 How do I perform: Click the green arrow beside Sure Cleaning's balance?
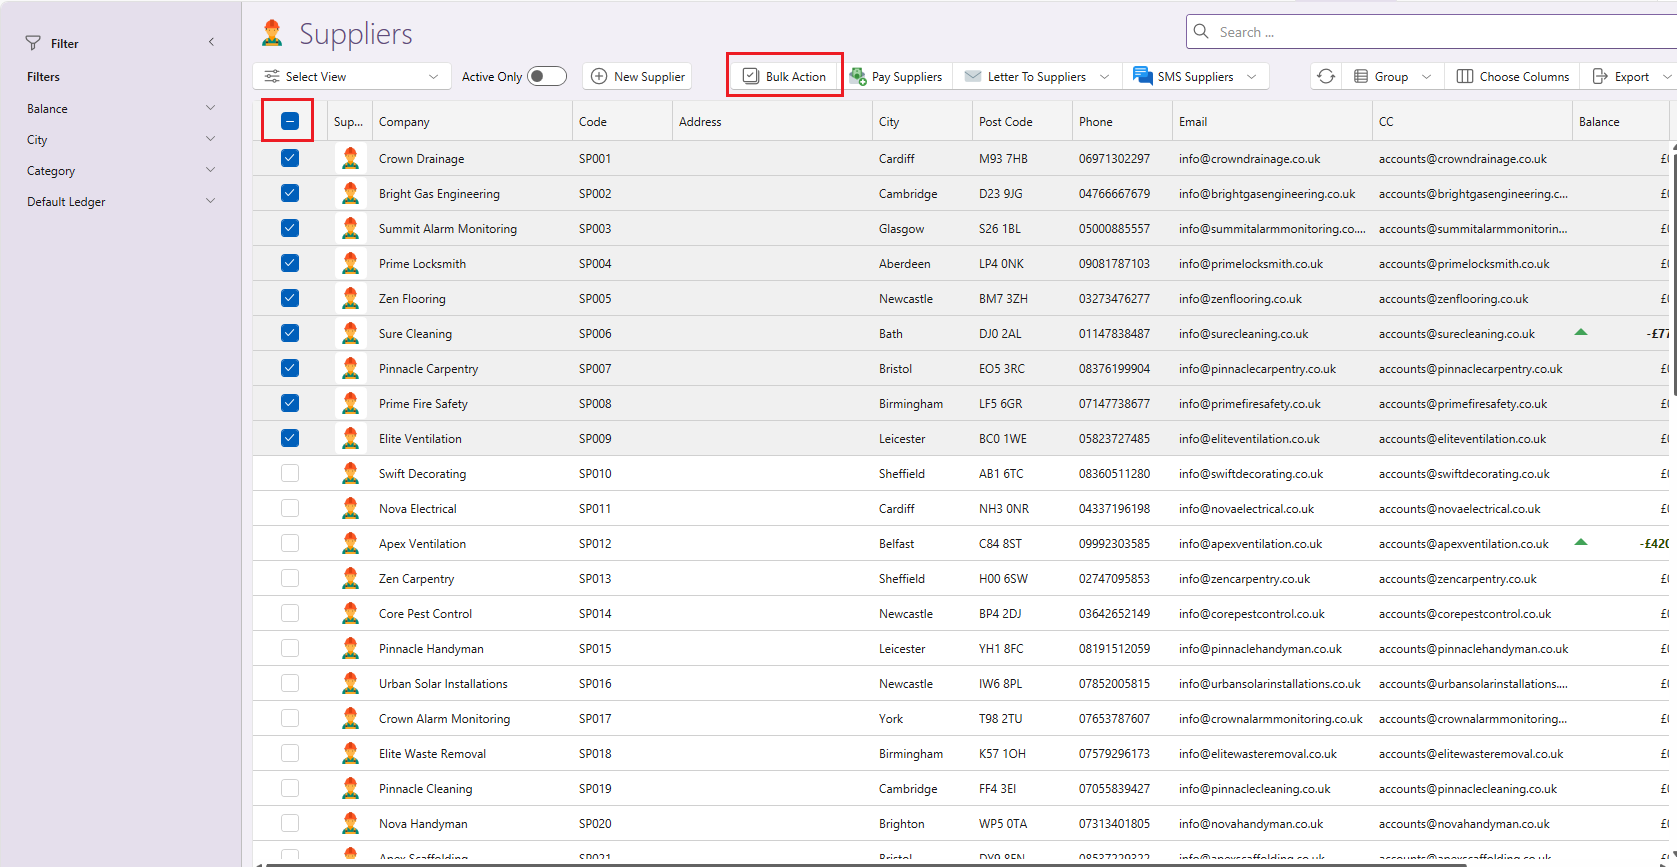1581,332
